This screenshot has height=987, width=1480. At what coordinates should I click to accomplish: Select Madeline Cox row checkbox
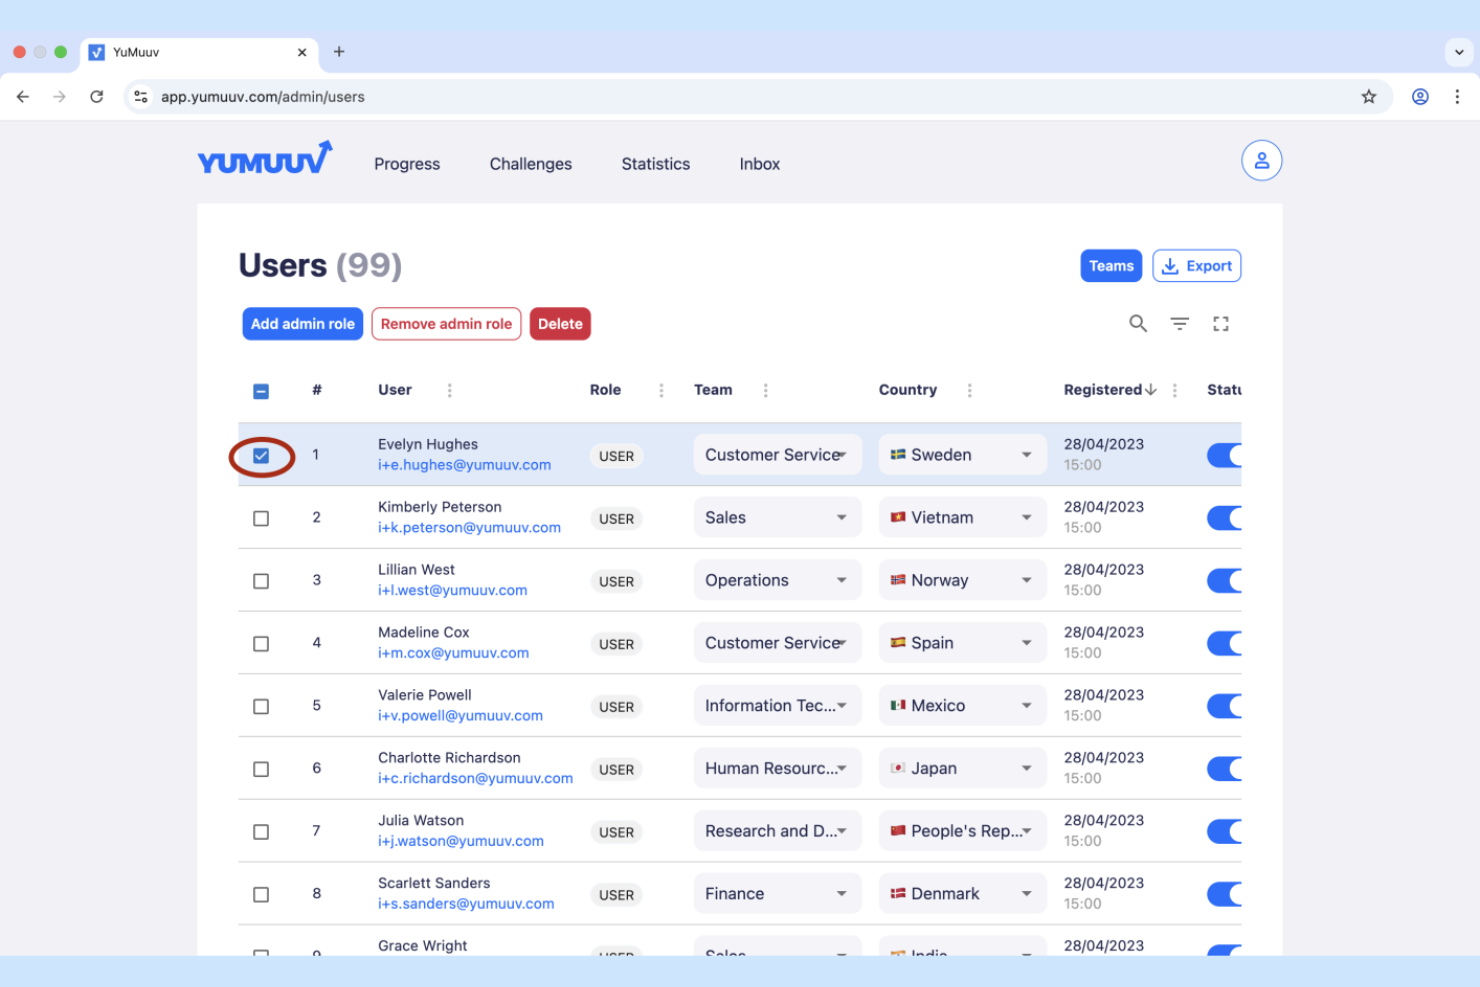tap(261, 644)
